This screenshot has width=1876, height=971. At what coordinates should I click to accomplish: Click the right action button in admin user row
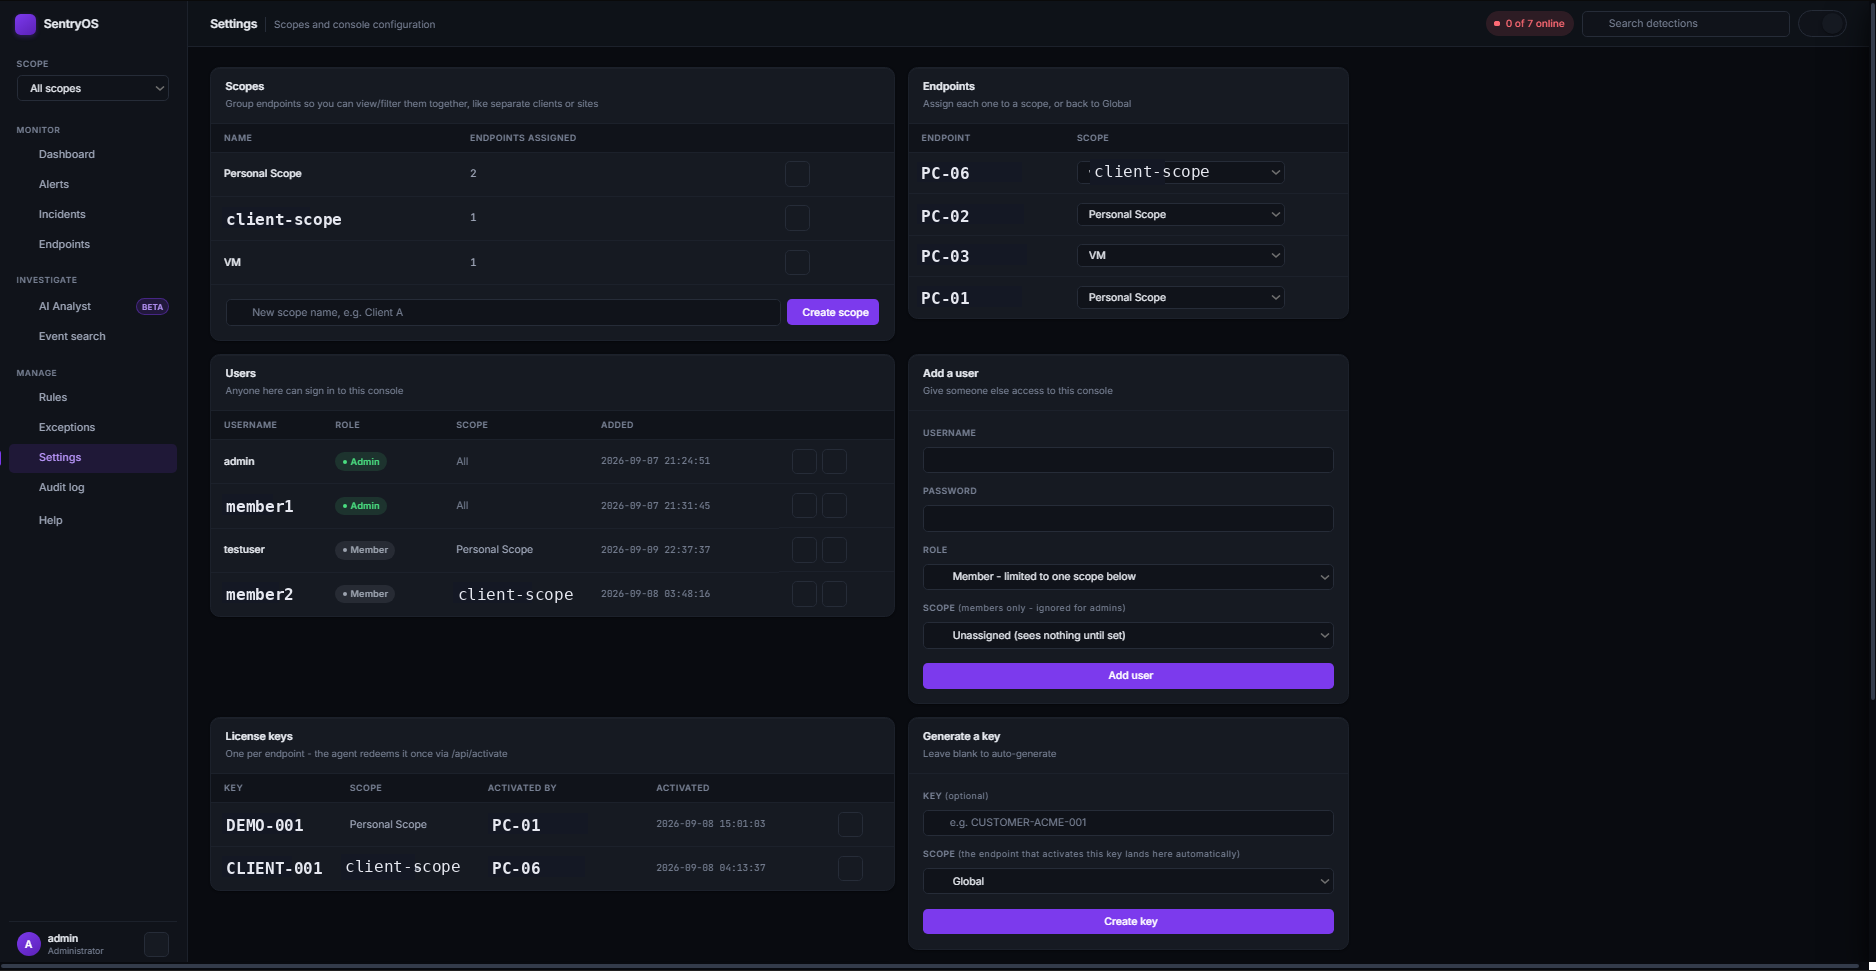click(834, 461)
